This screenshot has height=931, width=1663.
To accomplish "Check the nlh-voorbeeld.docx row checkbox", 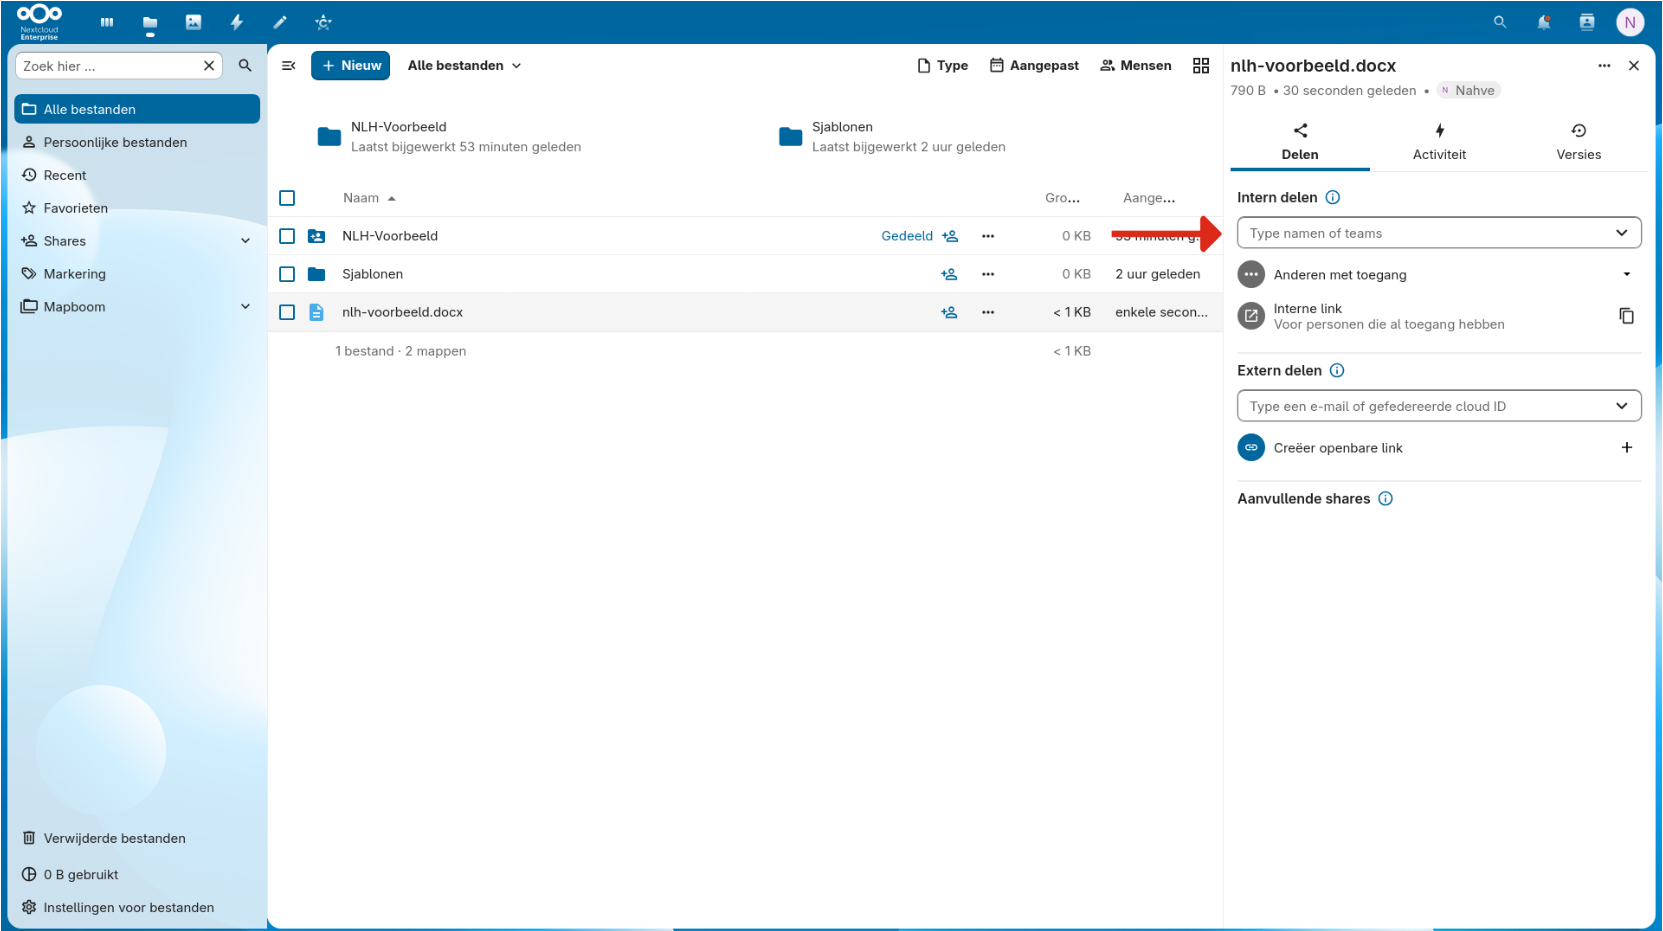I will (287, 312).
